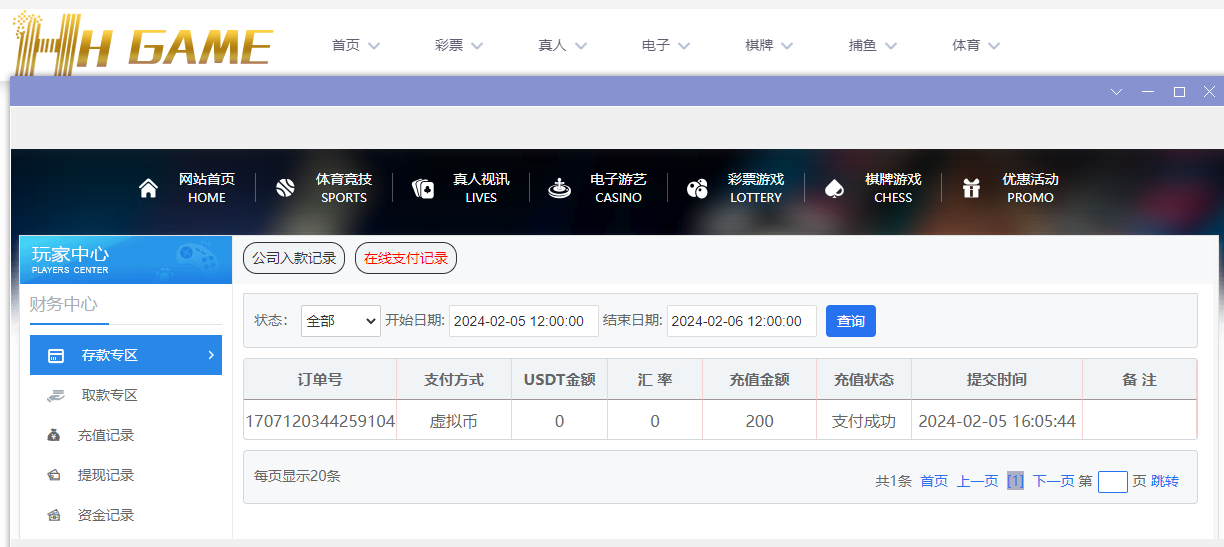Screen dimensions: 1224x547
Task: Click the page number input box
Action: pyautogui.click(x=1112, y=481)
